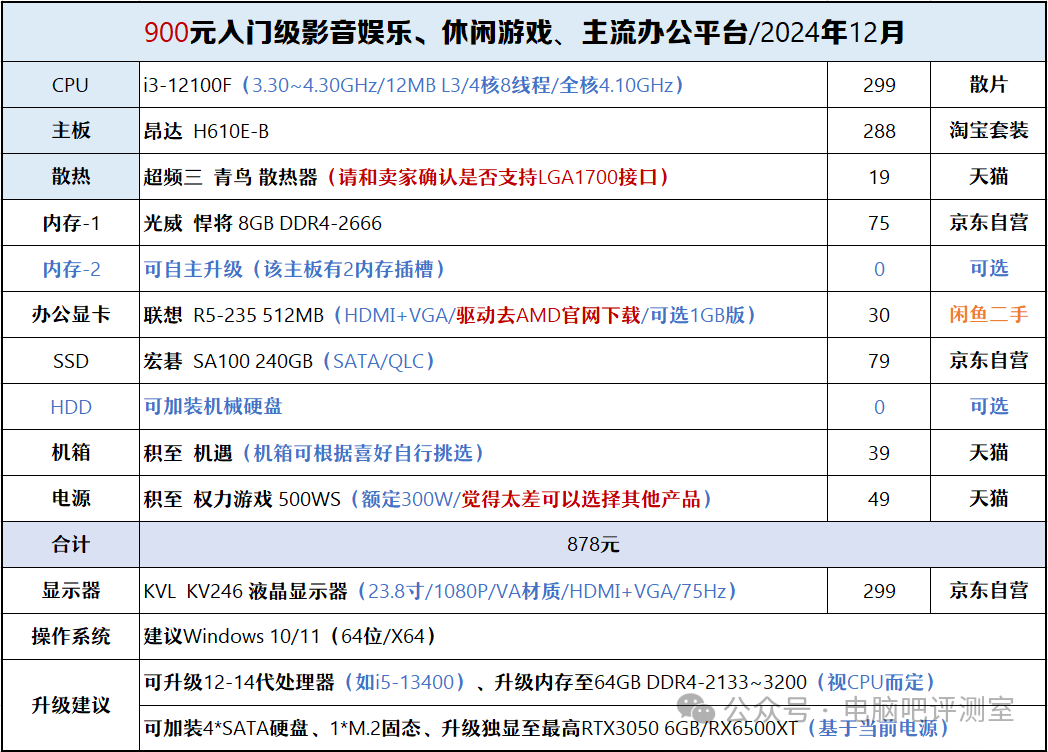Viewport: 1048px width, 752px height.
Task: Click '可选' in the 内存-2 row
Action: tap(989, 269)
